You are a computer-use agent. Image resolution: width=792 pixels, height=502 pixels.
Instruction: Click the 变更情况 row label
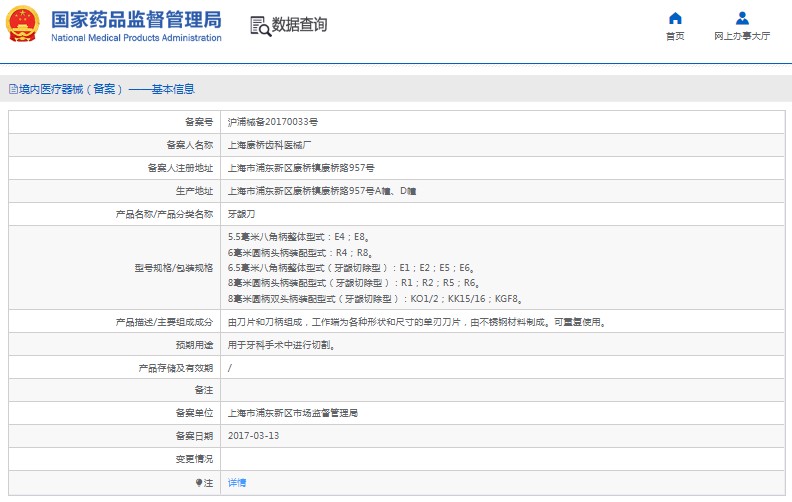click(194, 459)
